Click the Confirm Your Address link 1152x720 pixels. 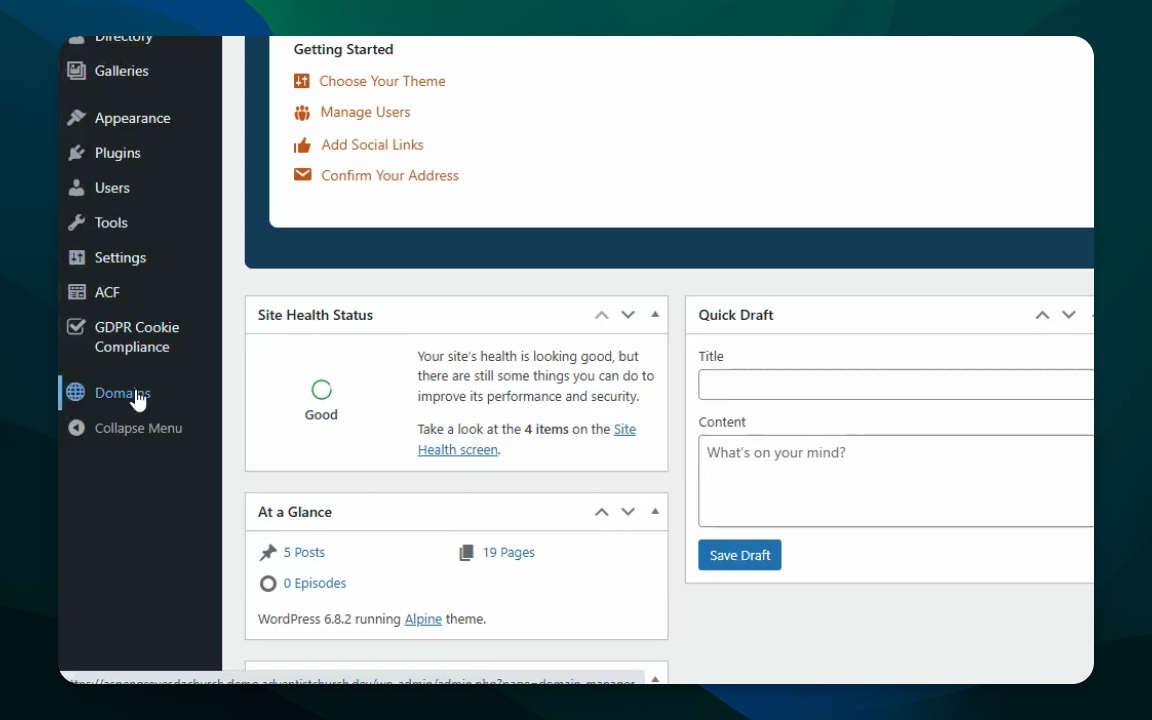click(x=390, y=176)
